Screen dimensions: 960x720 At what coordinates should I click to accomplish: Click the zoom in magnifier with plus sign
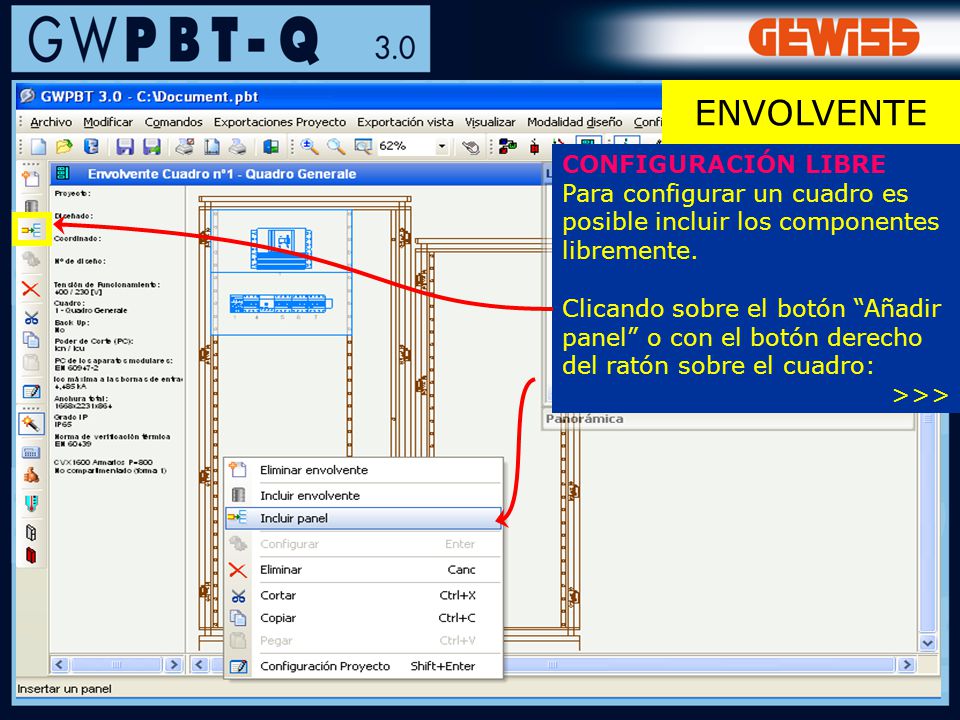309,147
